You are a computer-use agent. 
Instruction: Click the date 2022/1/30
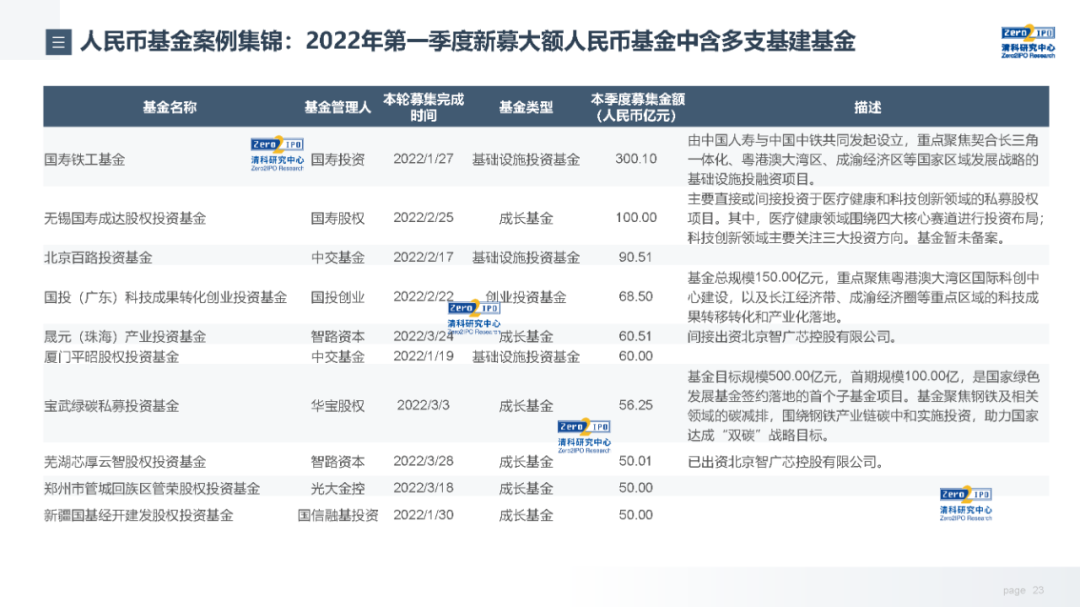click(x=424, y=515)
